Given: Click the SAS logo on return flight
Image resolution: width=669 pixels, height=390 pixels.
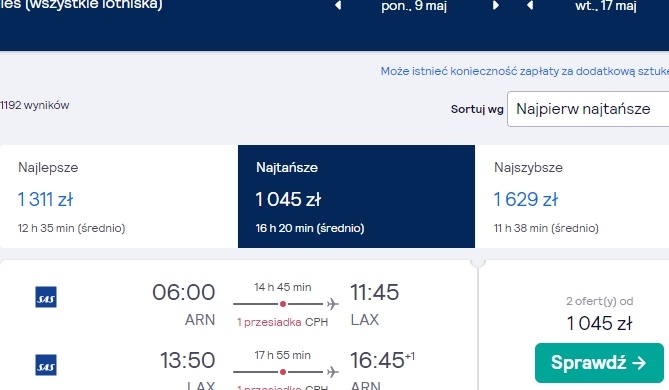Looking at the screenshot, I should coord(46,365).
